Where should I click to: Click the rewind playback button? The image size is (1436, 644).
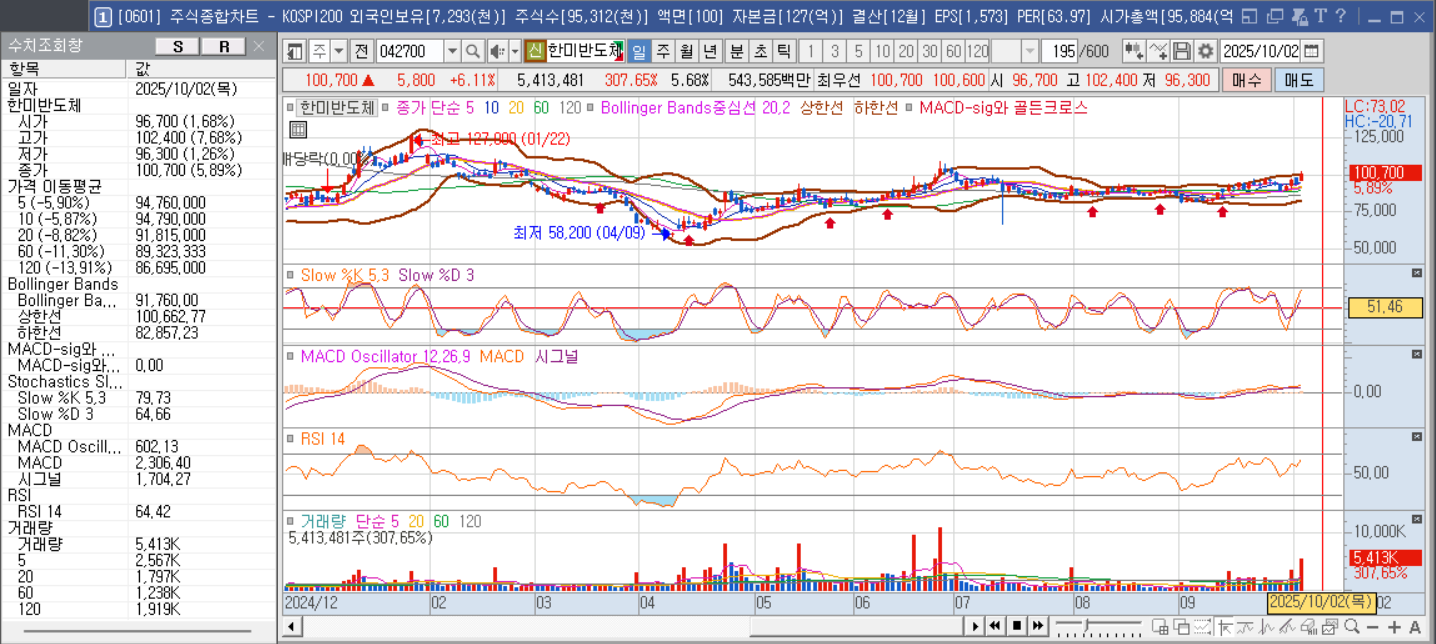996,626
